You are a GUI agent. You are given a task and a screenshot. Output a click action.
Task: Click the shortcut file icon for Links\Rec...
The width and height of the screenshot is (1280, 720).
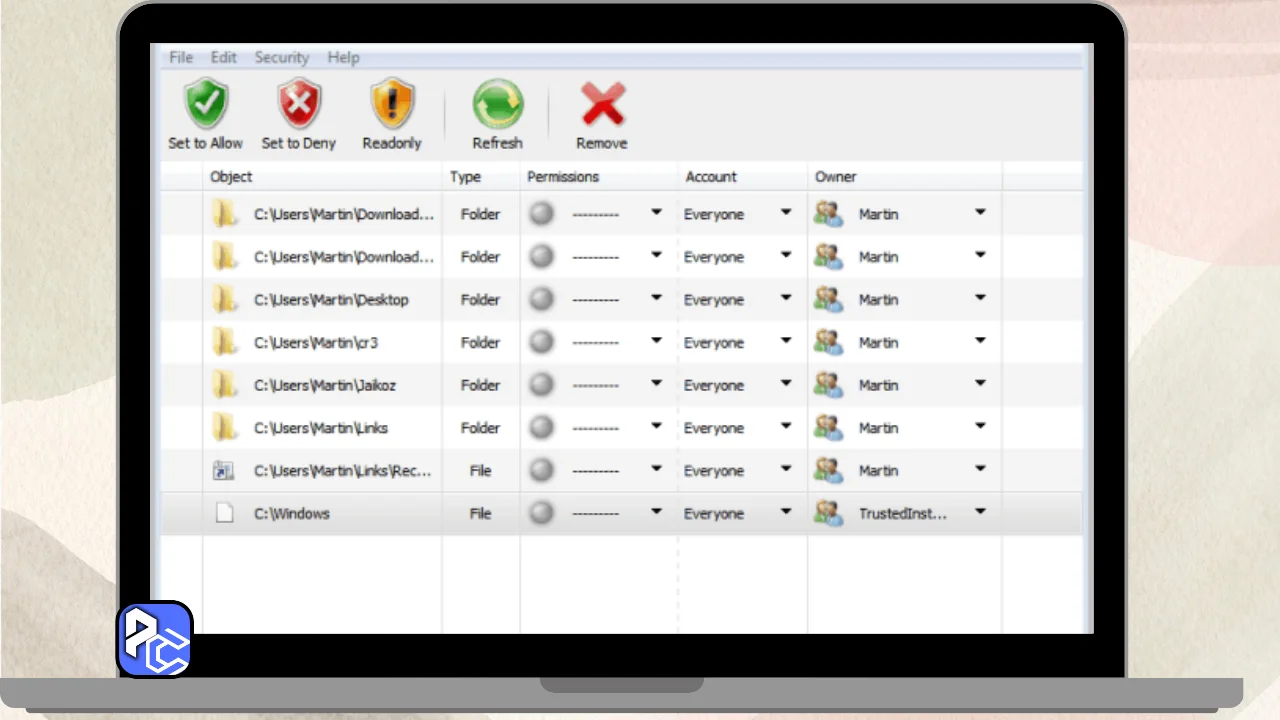[x=224, y=471]
